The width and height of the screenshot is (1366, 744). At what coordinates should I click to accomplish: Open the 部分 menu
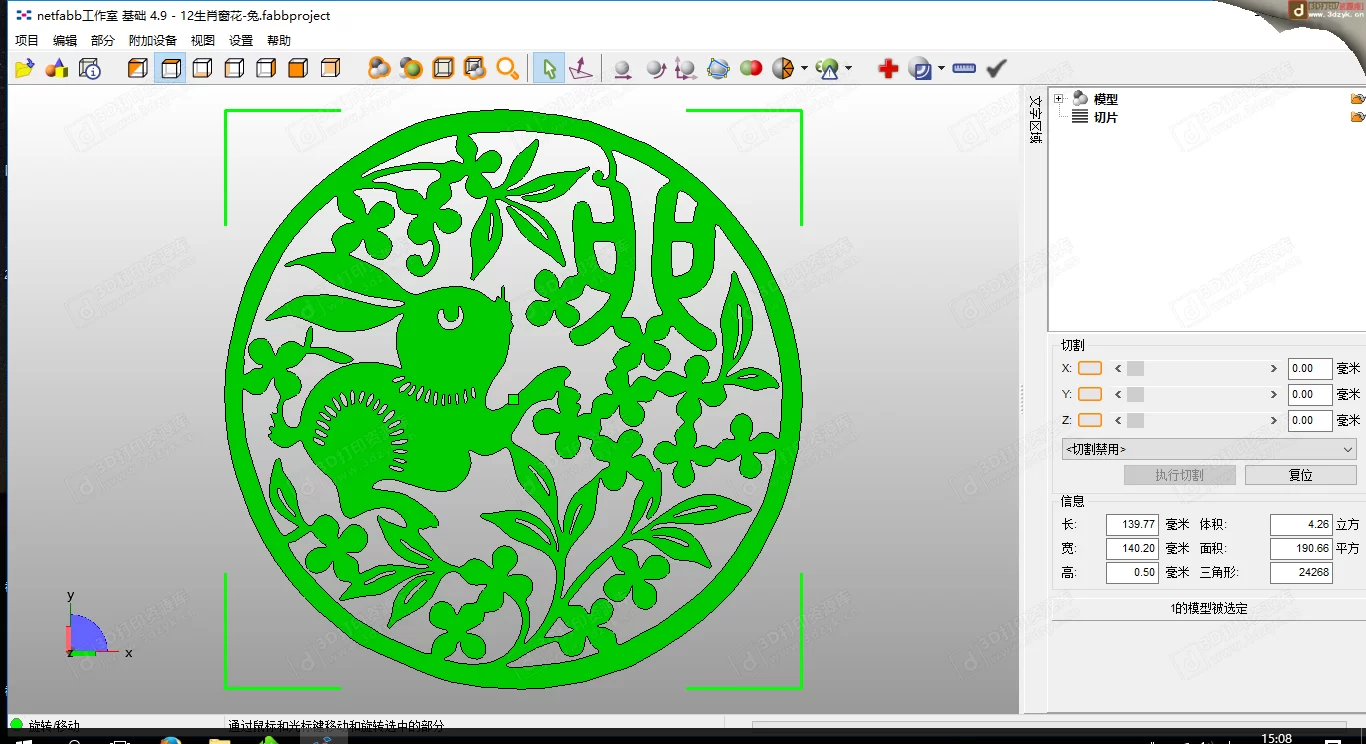point(103,41)
